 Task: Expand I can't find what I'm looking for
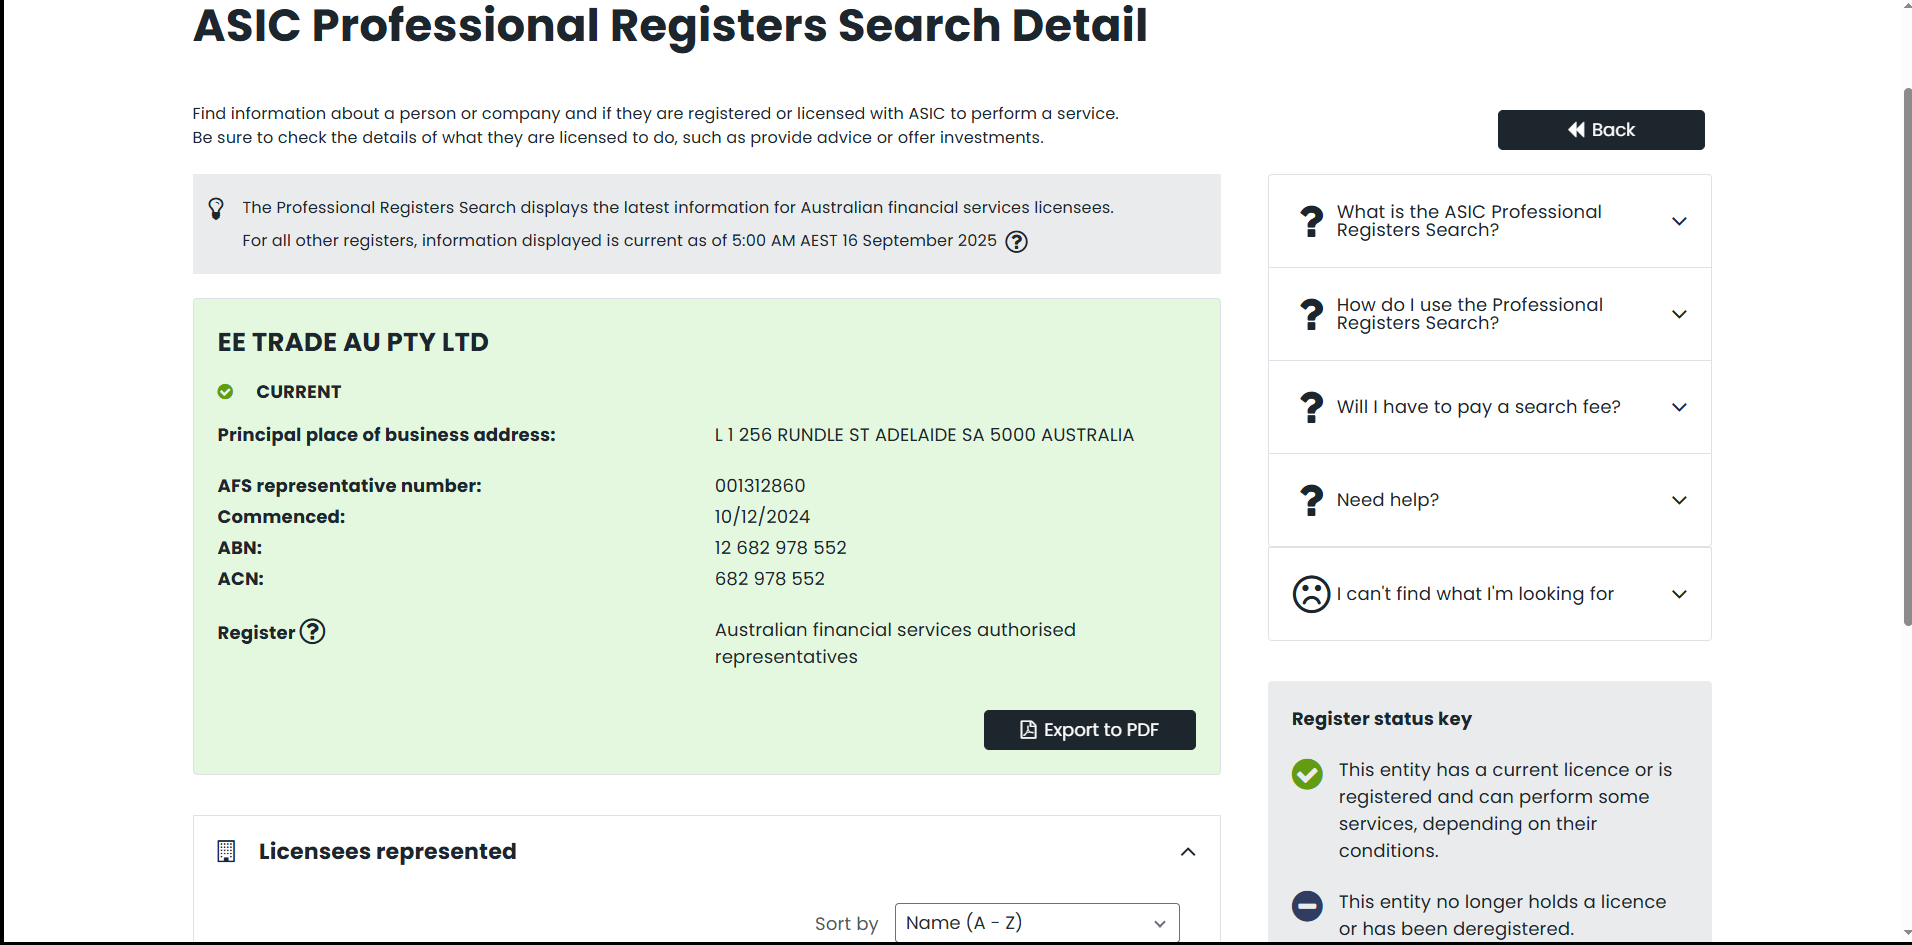click(x=1679, y=594)
